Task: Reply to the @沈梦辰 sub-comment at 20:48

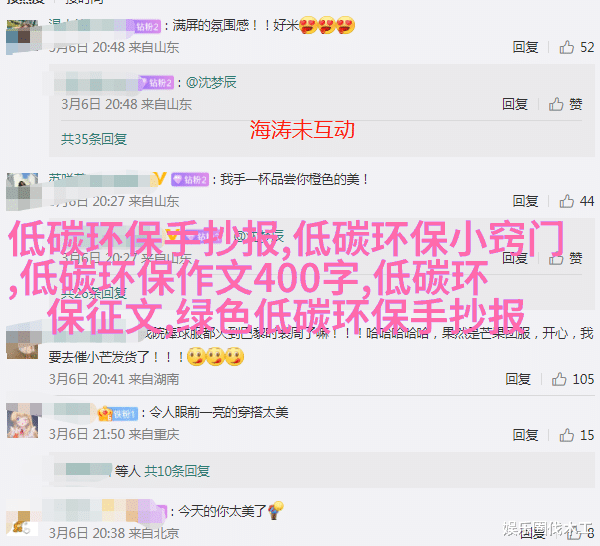Action: pyautogui.click(x=515, y=104)
